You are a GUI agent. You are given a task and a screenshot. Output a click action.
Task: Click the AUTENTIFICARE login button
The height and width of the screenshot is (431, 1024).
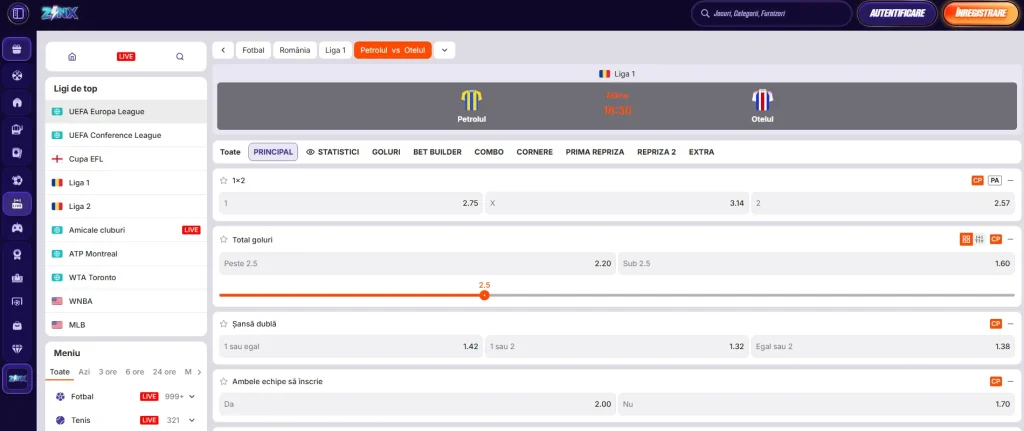click(897, 13)
